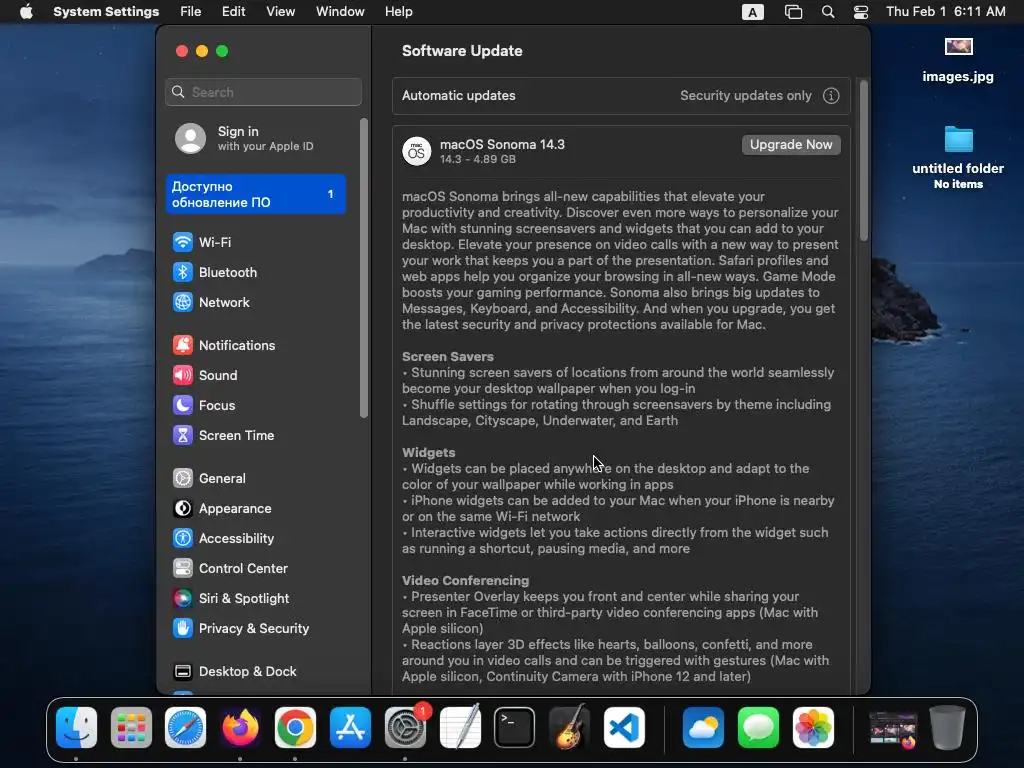1024x768 pixels.
Task: Open App Store from the Dock
Action: (350, 728)
